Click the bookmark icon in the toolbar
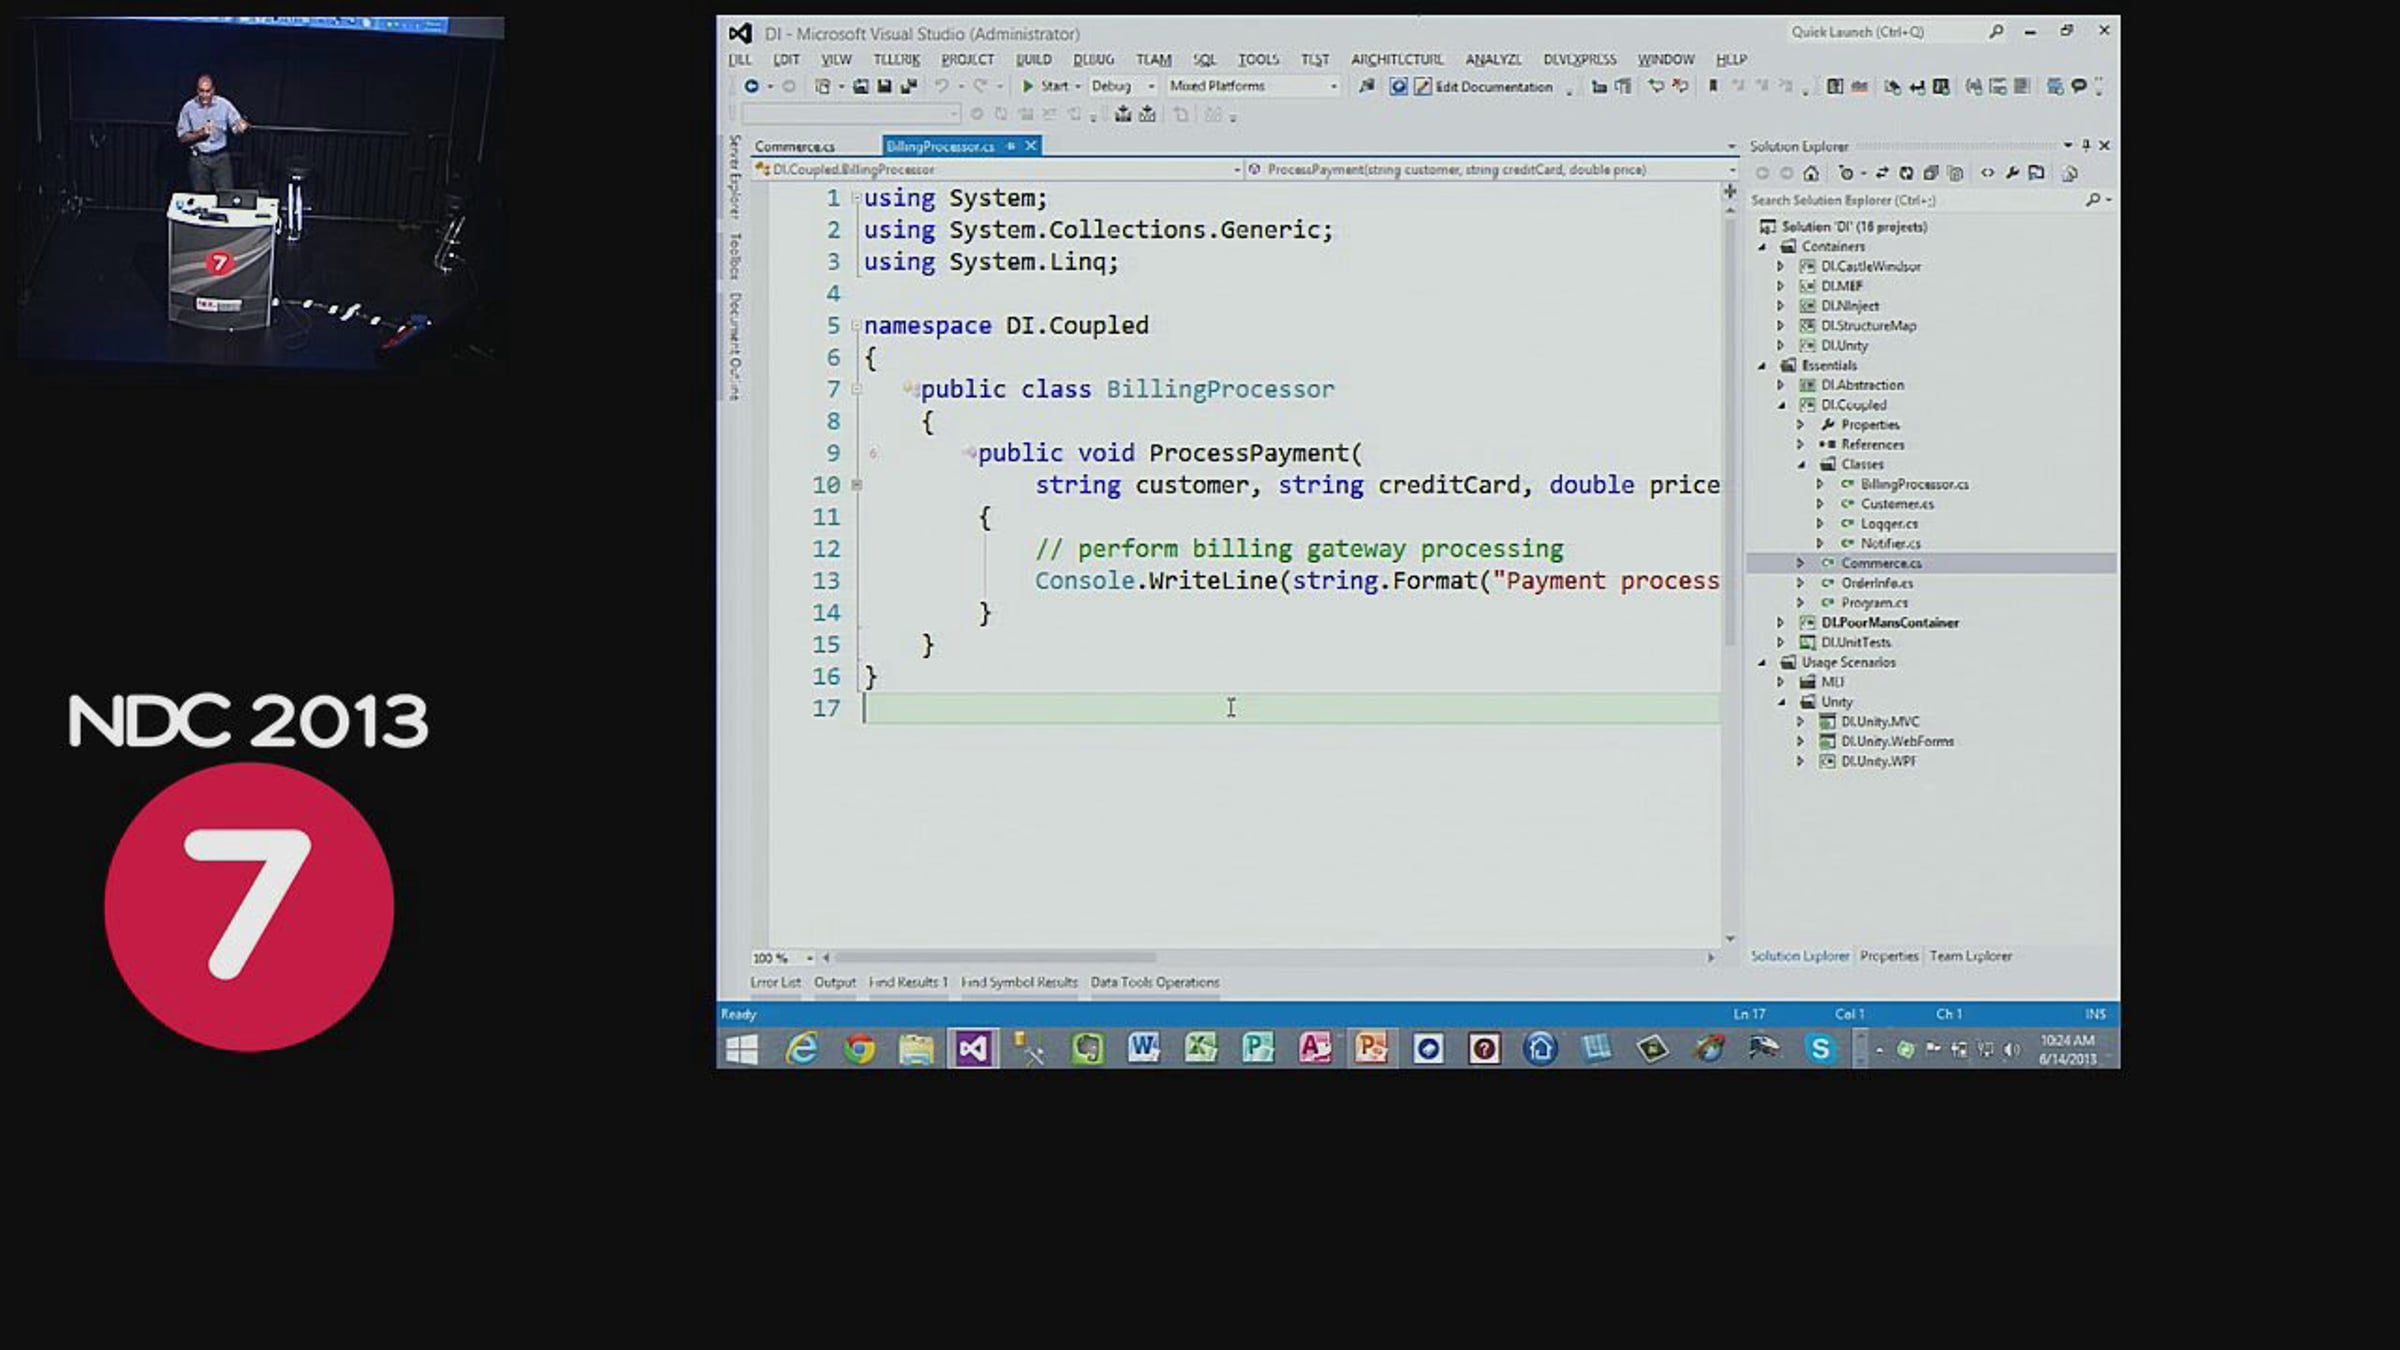Screen dimensions: 2400x1350 click(x=1713, y=87)
